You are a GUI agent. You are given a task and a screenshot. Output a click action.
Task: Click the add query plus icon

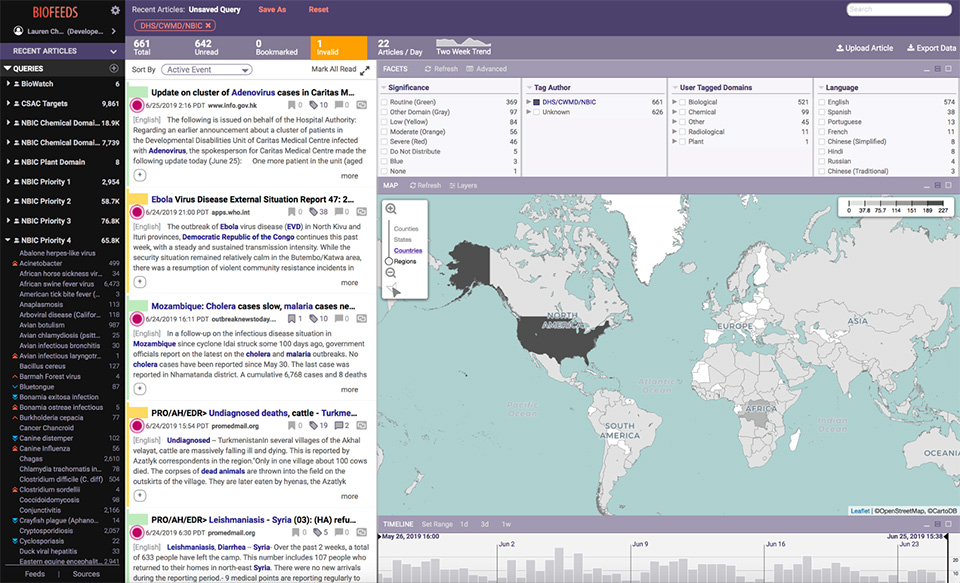tap(113, 68)
